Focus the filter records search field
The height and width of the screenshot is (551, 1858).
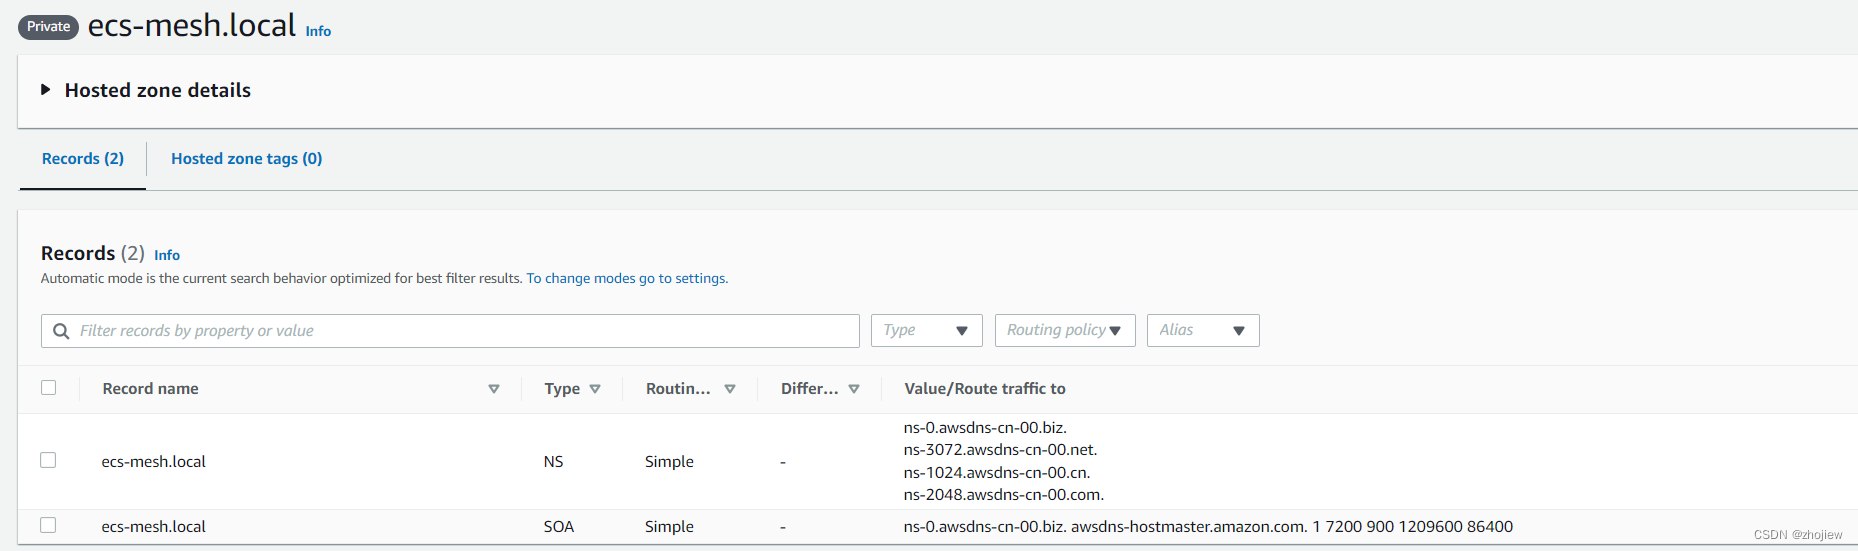[x=450, y=331]
